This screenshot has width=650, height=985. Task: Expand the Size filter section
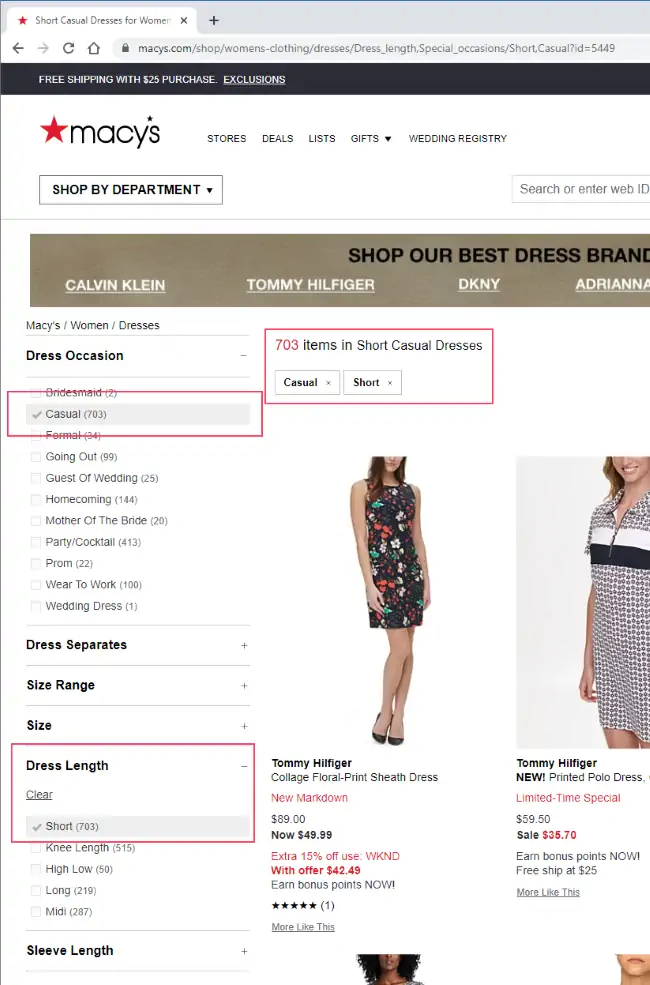coord(244,726)
